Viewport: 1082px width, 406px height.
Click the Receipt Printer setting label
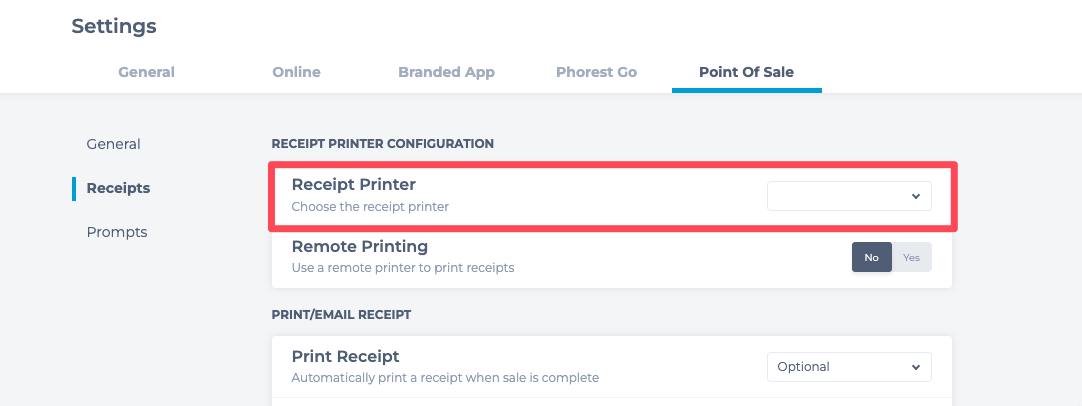coord(353,184)
